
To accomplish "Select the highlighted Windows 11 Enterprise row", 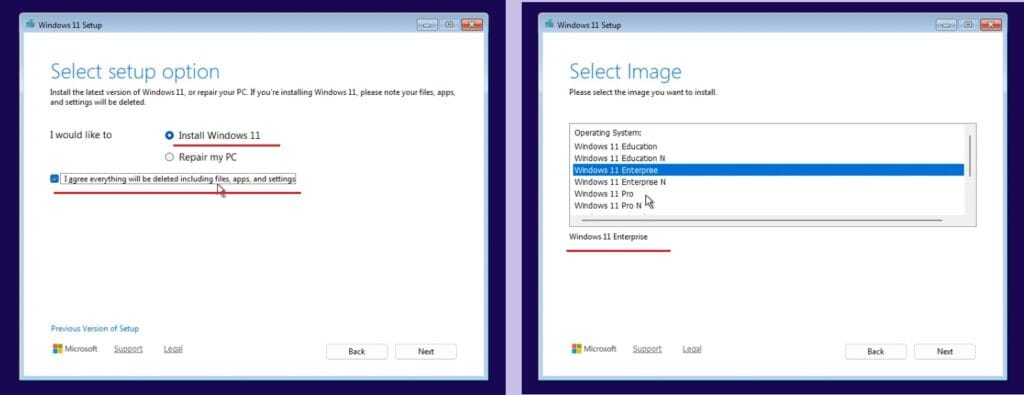I will [x=768, y=170].
